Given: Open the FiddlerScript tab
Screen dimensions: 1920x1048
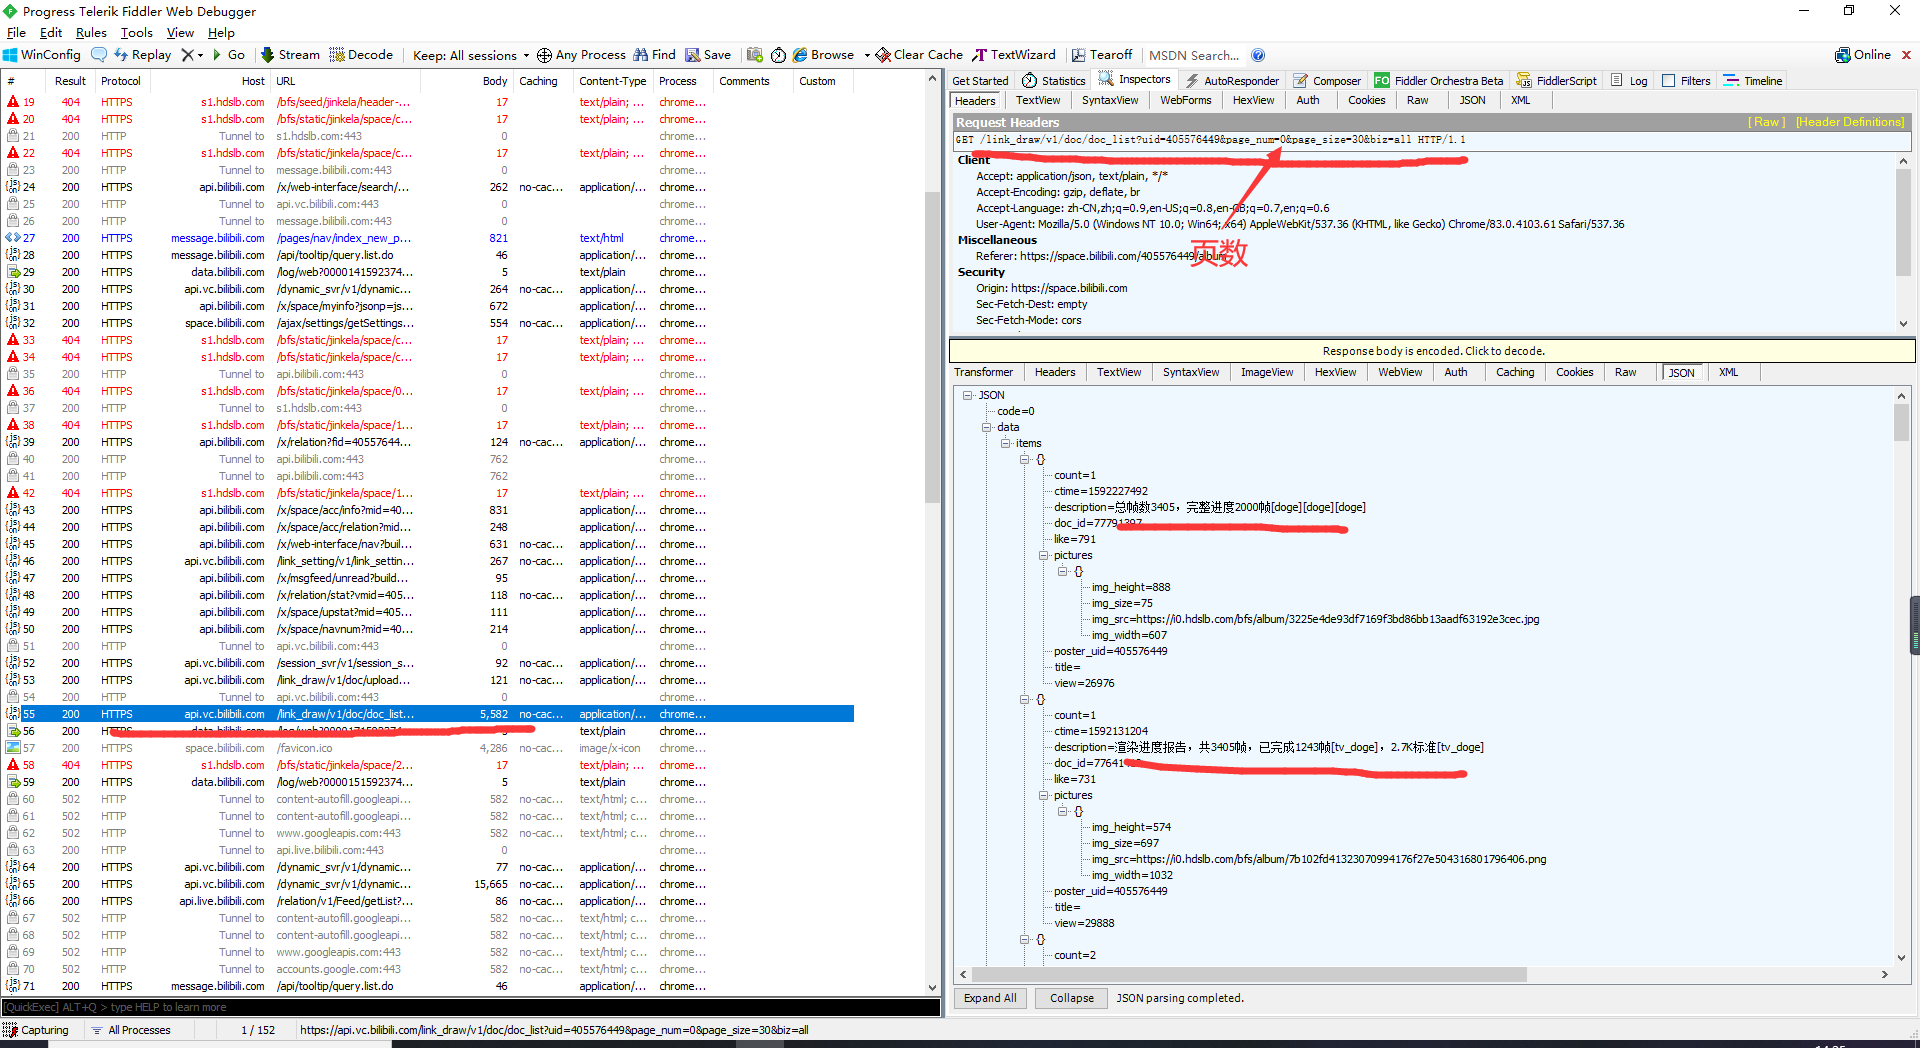Looking at the screenshot, I should pos(1557,81).
